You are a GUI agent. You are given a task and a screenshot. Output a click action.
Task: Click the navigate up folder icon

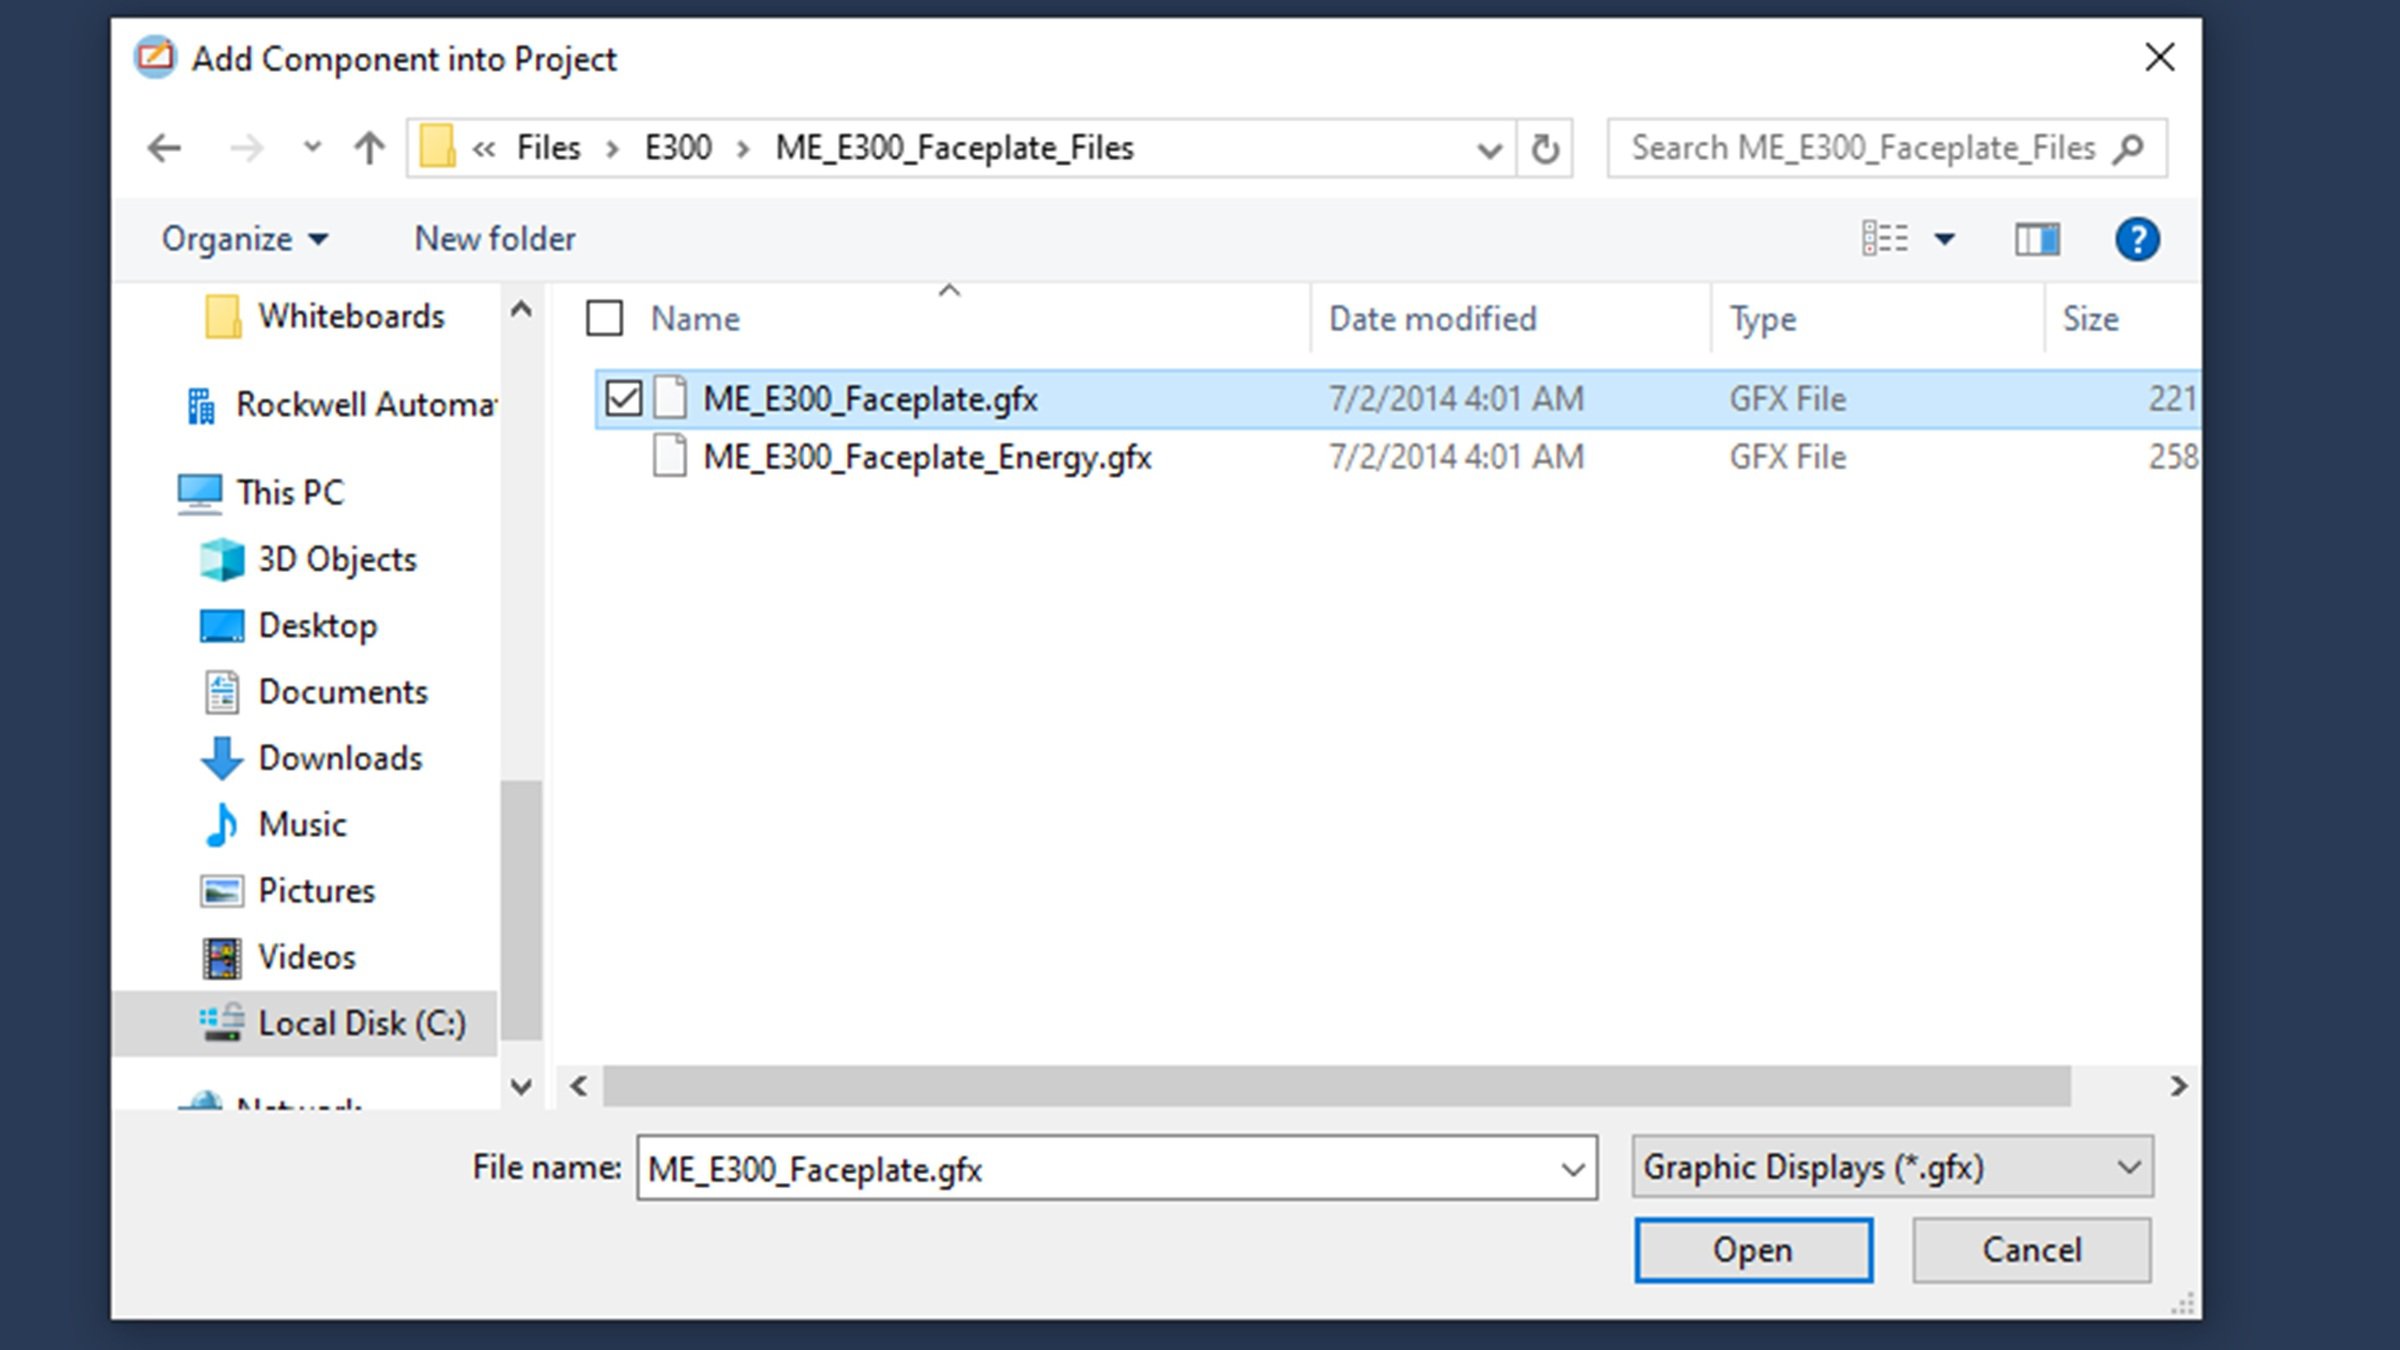(x=369, y=147)
